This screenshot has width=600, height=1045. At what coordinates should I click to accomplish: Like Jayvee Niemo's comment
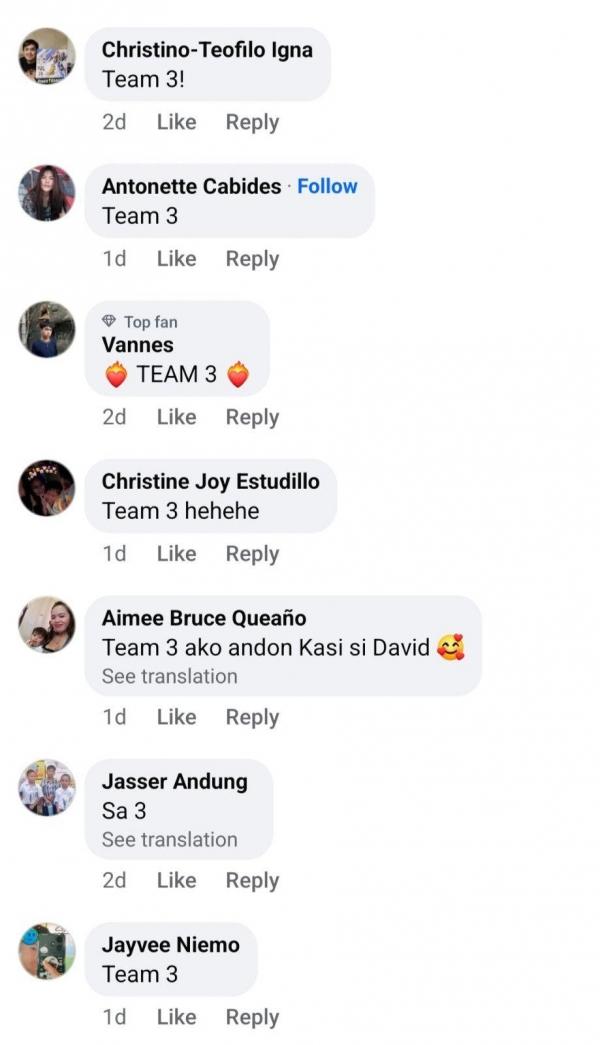coord(177,1017)
